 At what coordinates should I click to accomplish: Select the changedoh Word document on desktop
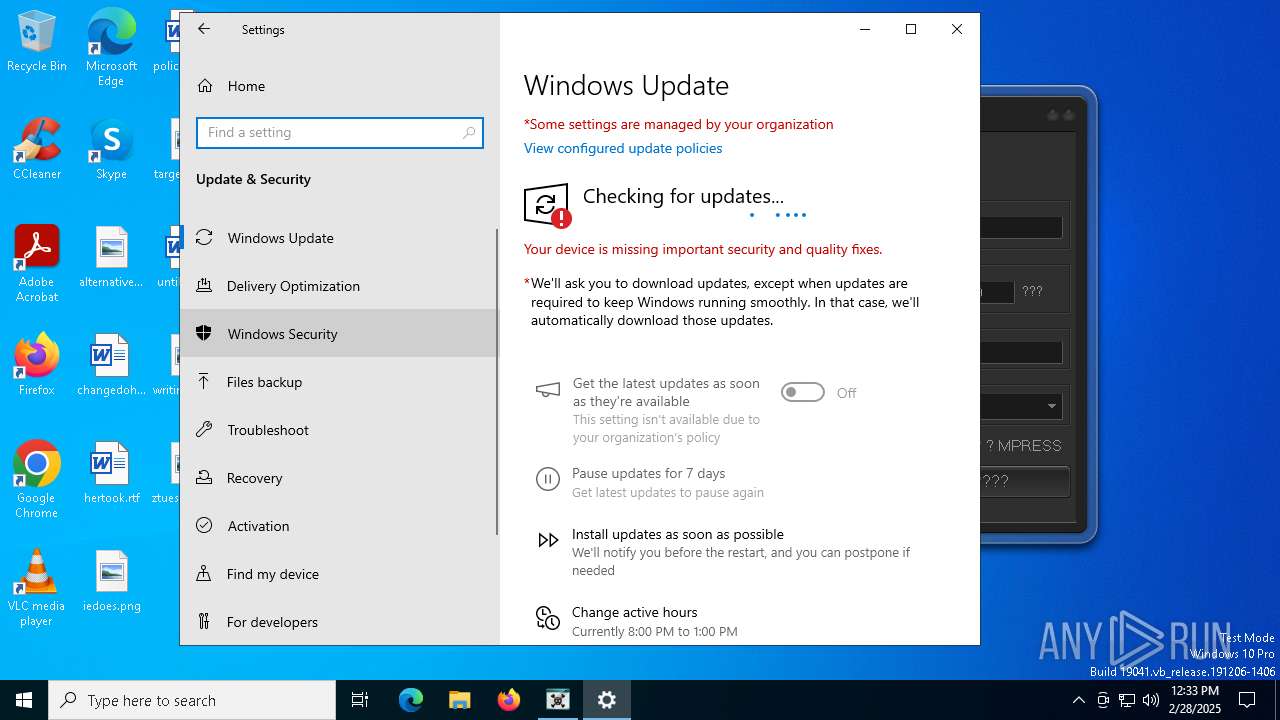tap(111, 365)
